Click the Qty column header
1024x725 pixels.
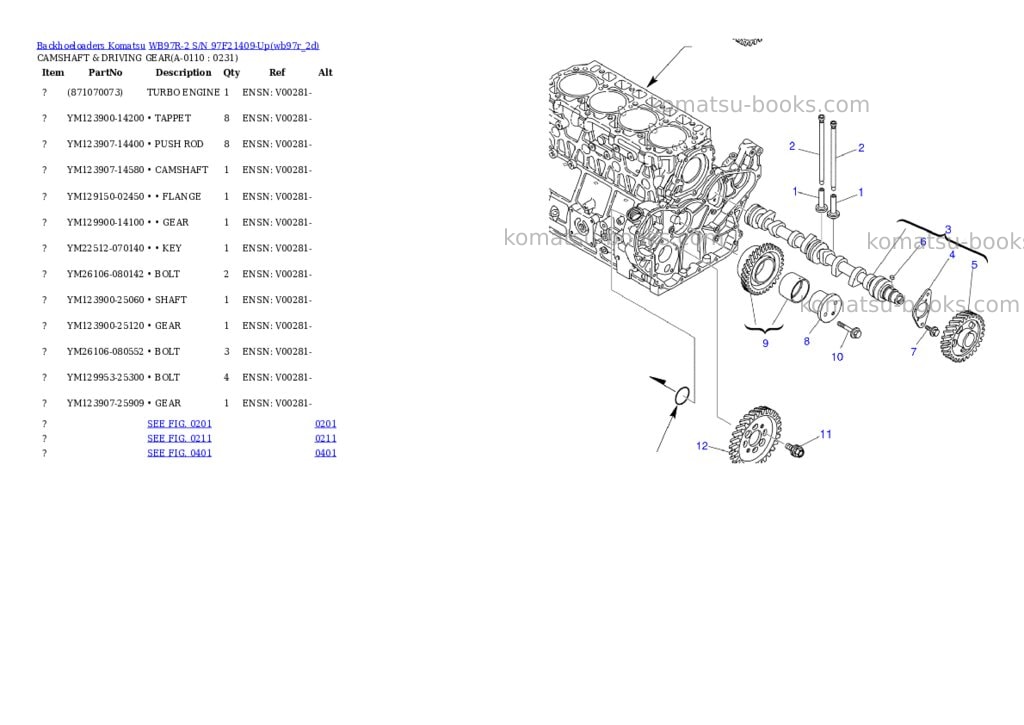coord(231,72)
